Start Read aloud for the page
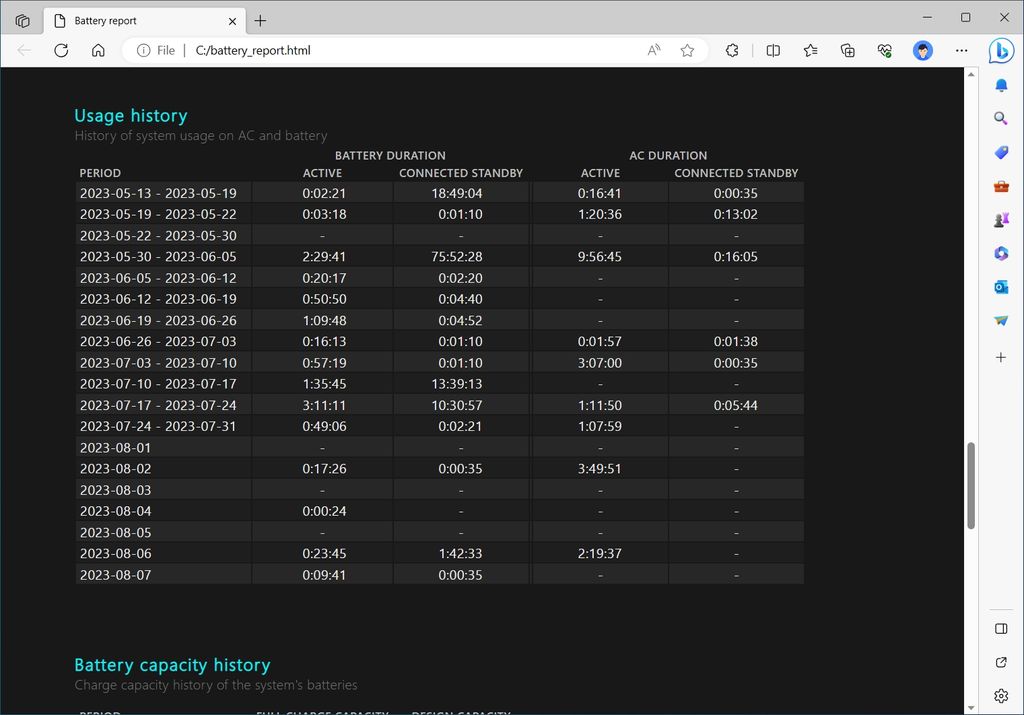Screen dimensions: 1024x715 point(652,50)
